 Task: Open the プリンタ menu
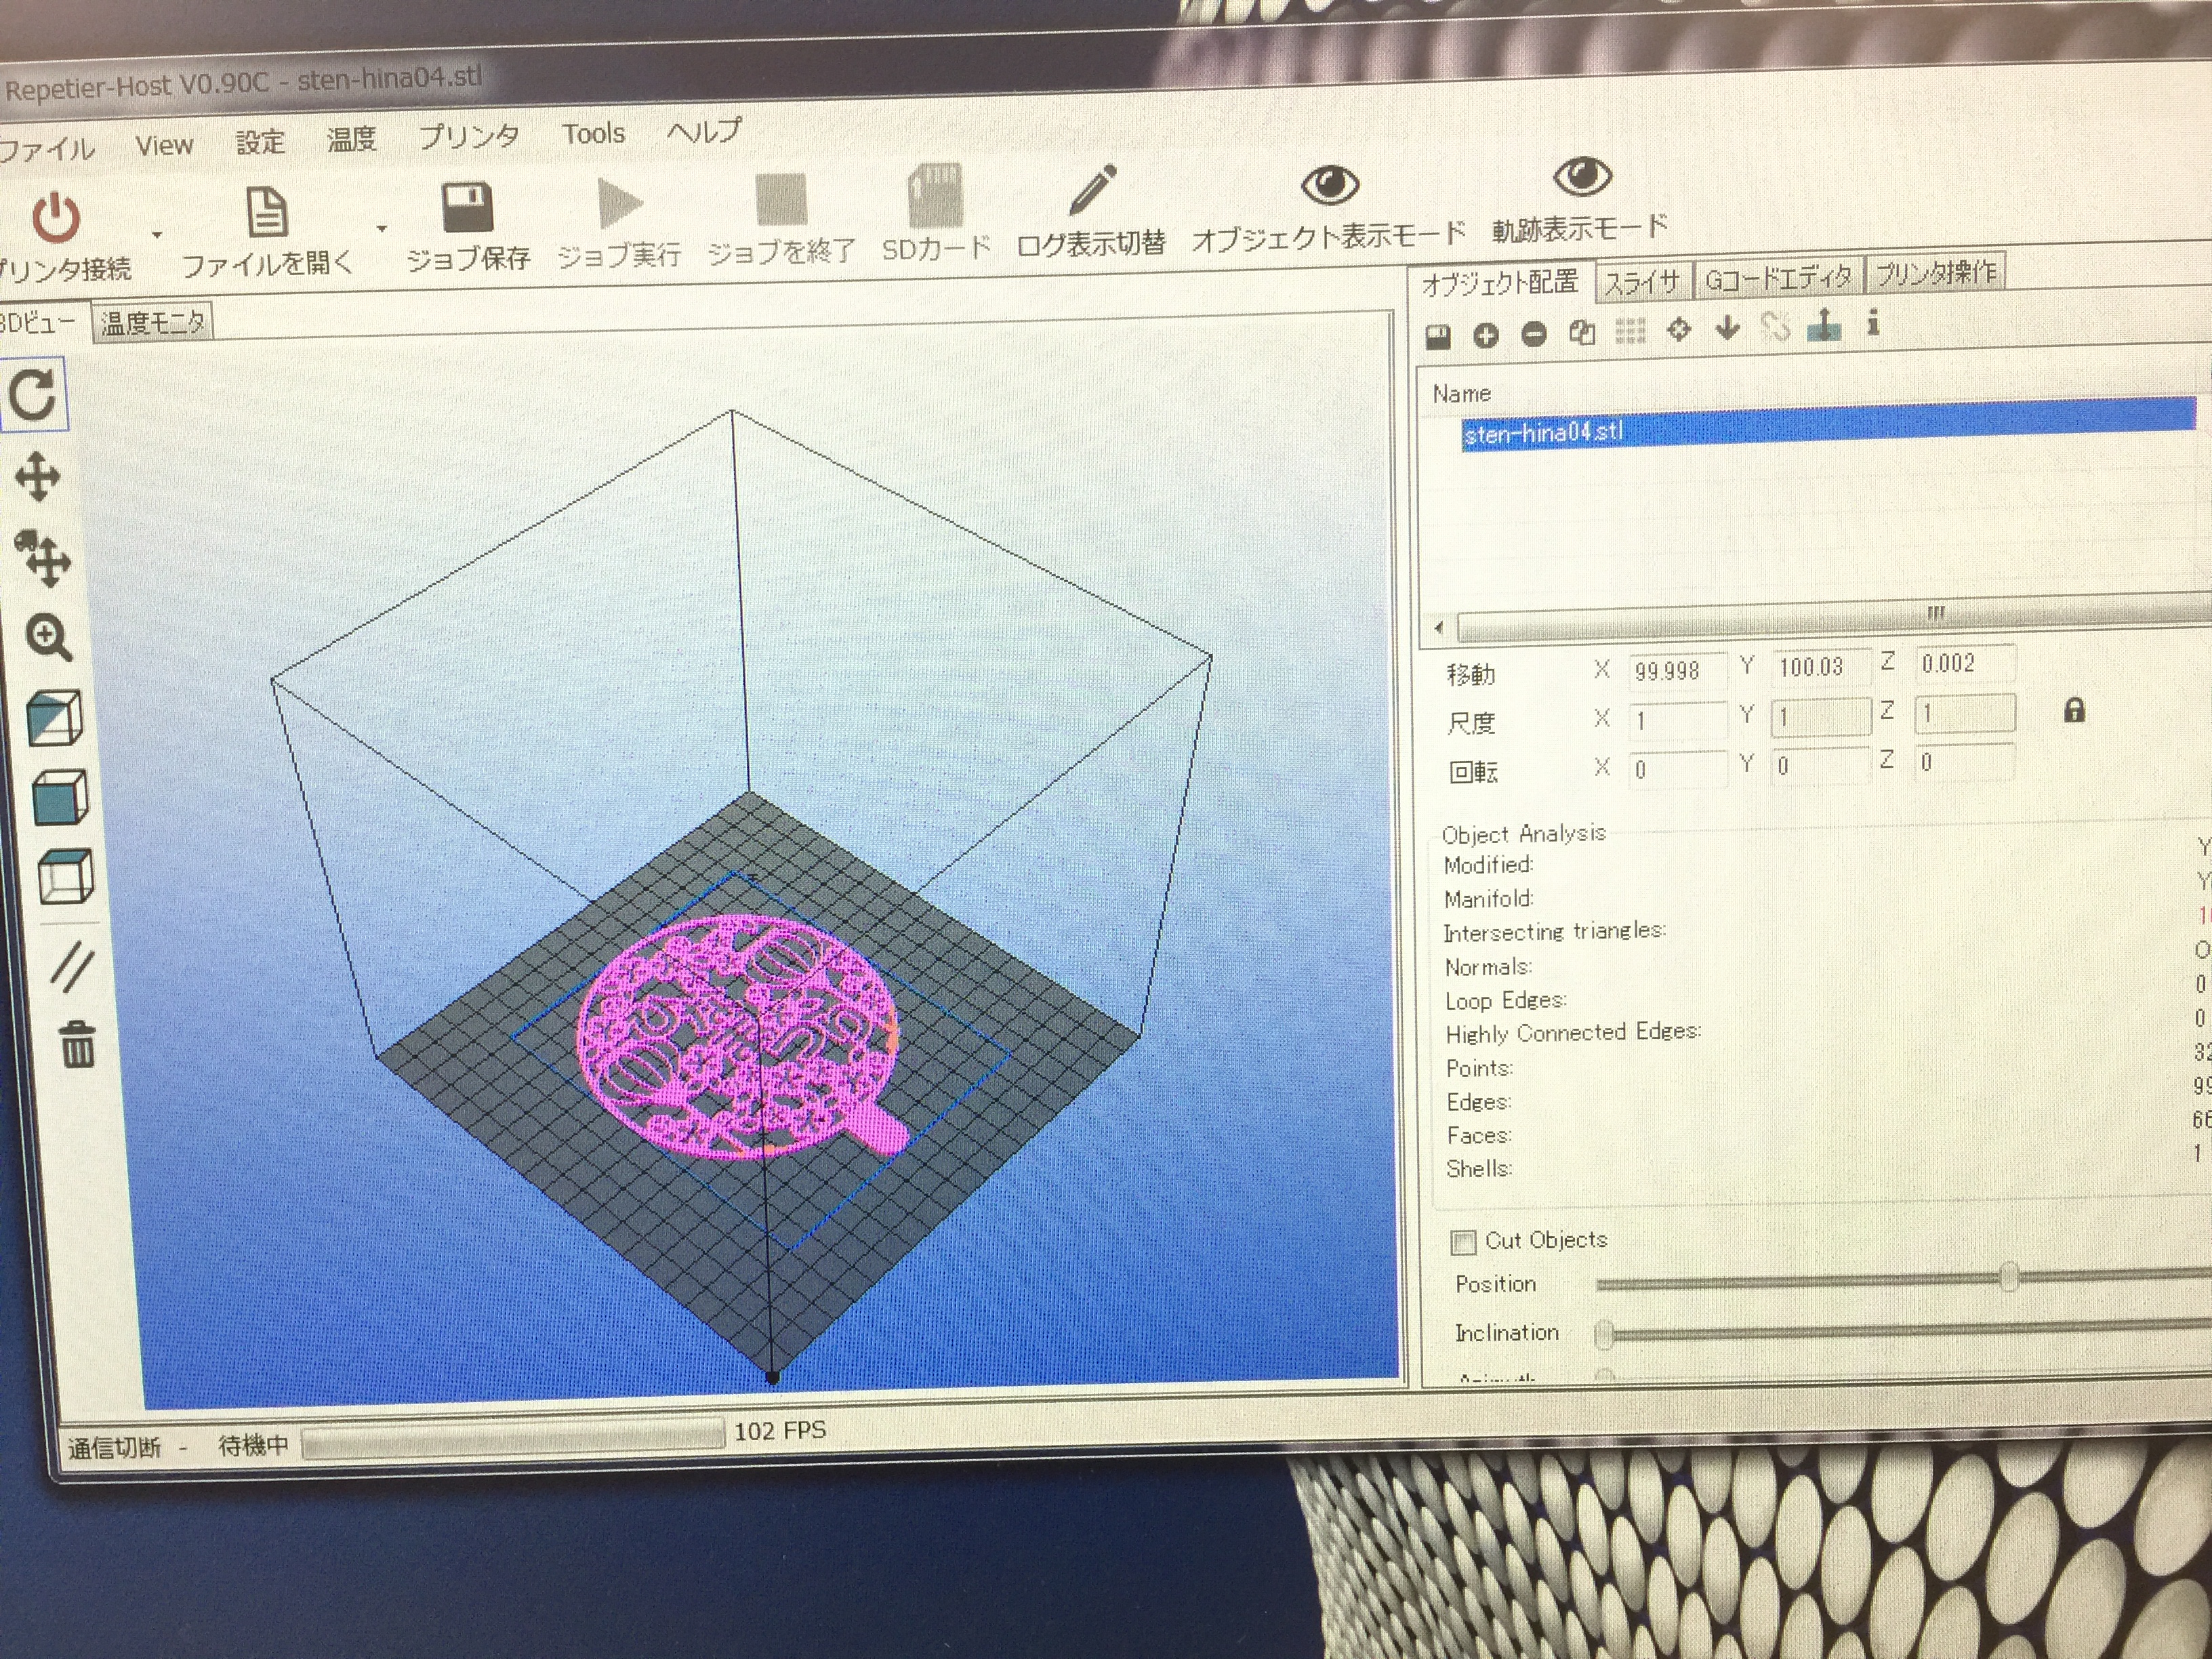pos(468,136)
